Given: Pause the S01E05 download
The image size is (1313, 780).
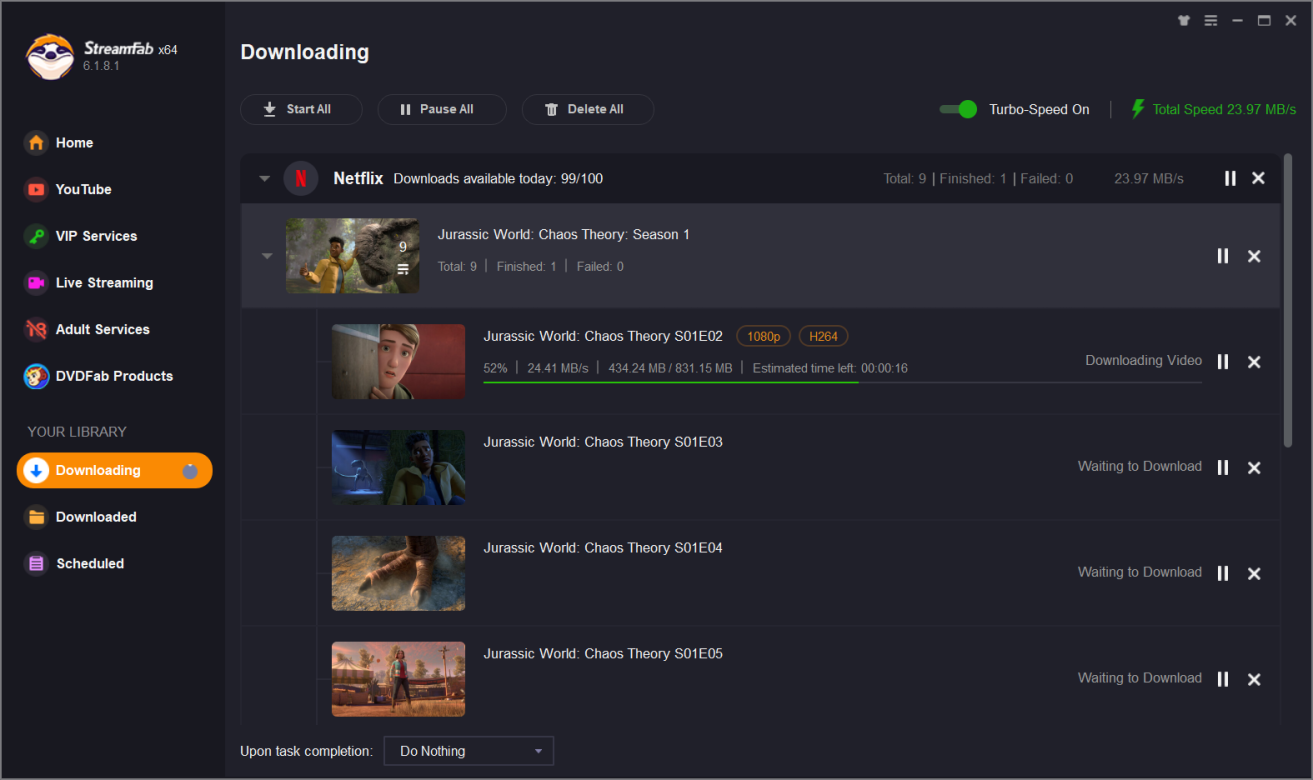Looking at the screenshot, I should 1222,679.
